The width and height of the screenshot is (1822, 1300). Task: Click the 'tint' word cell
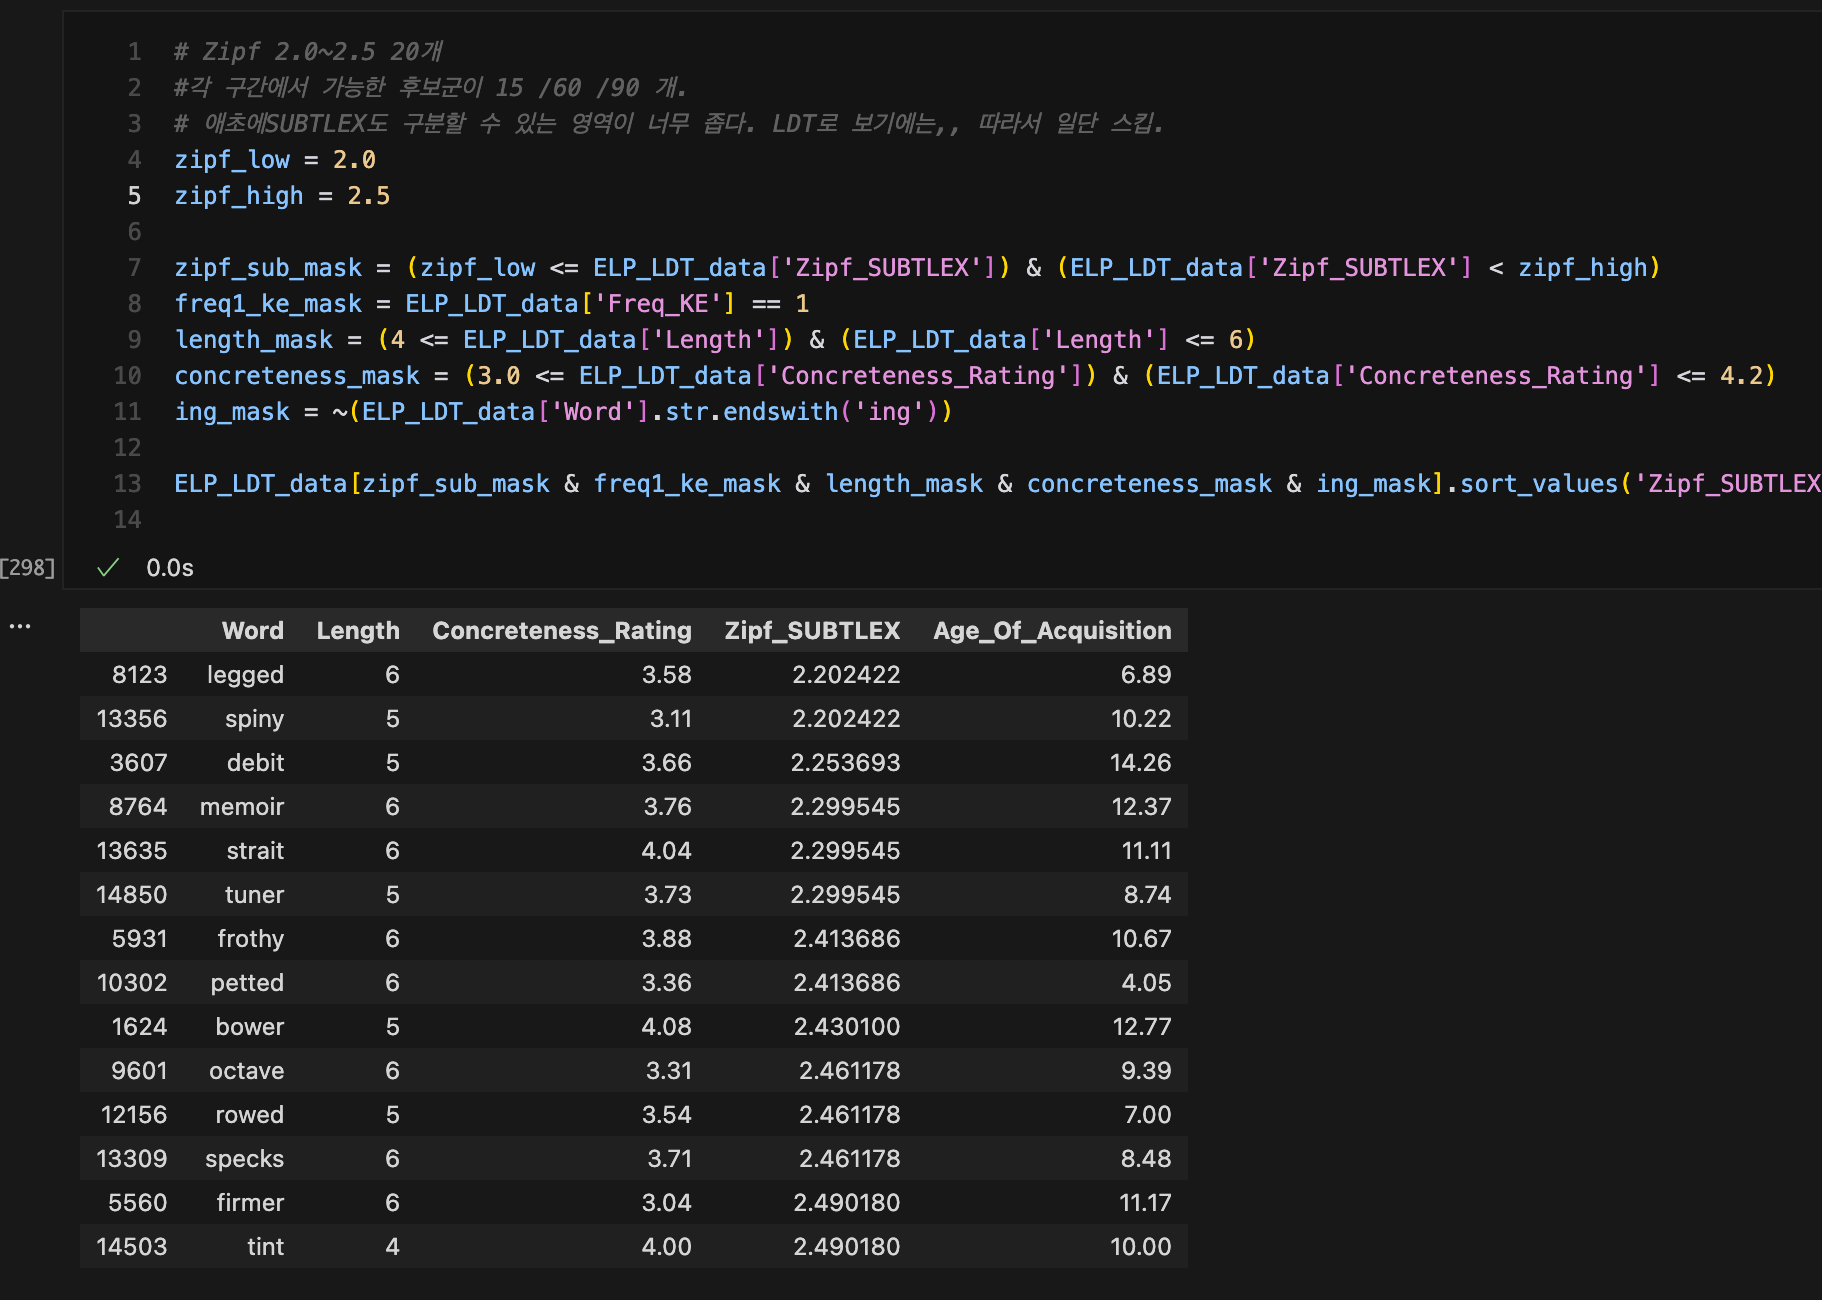[265, 1247]
